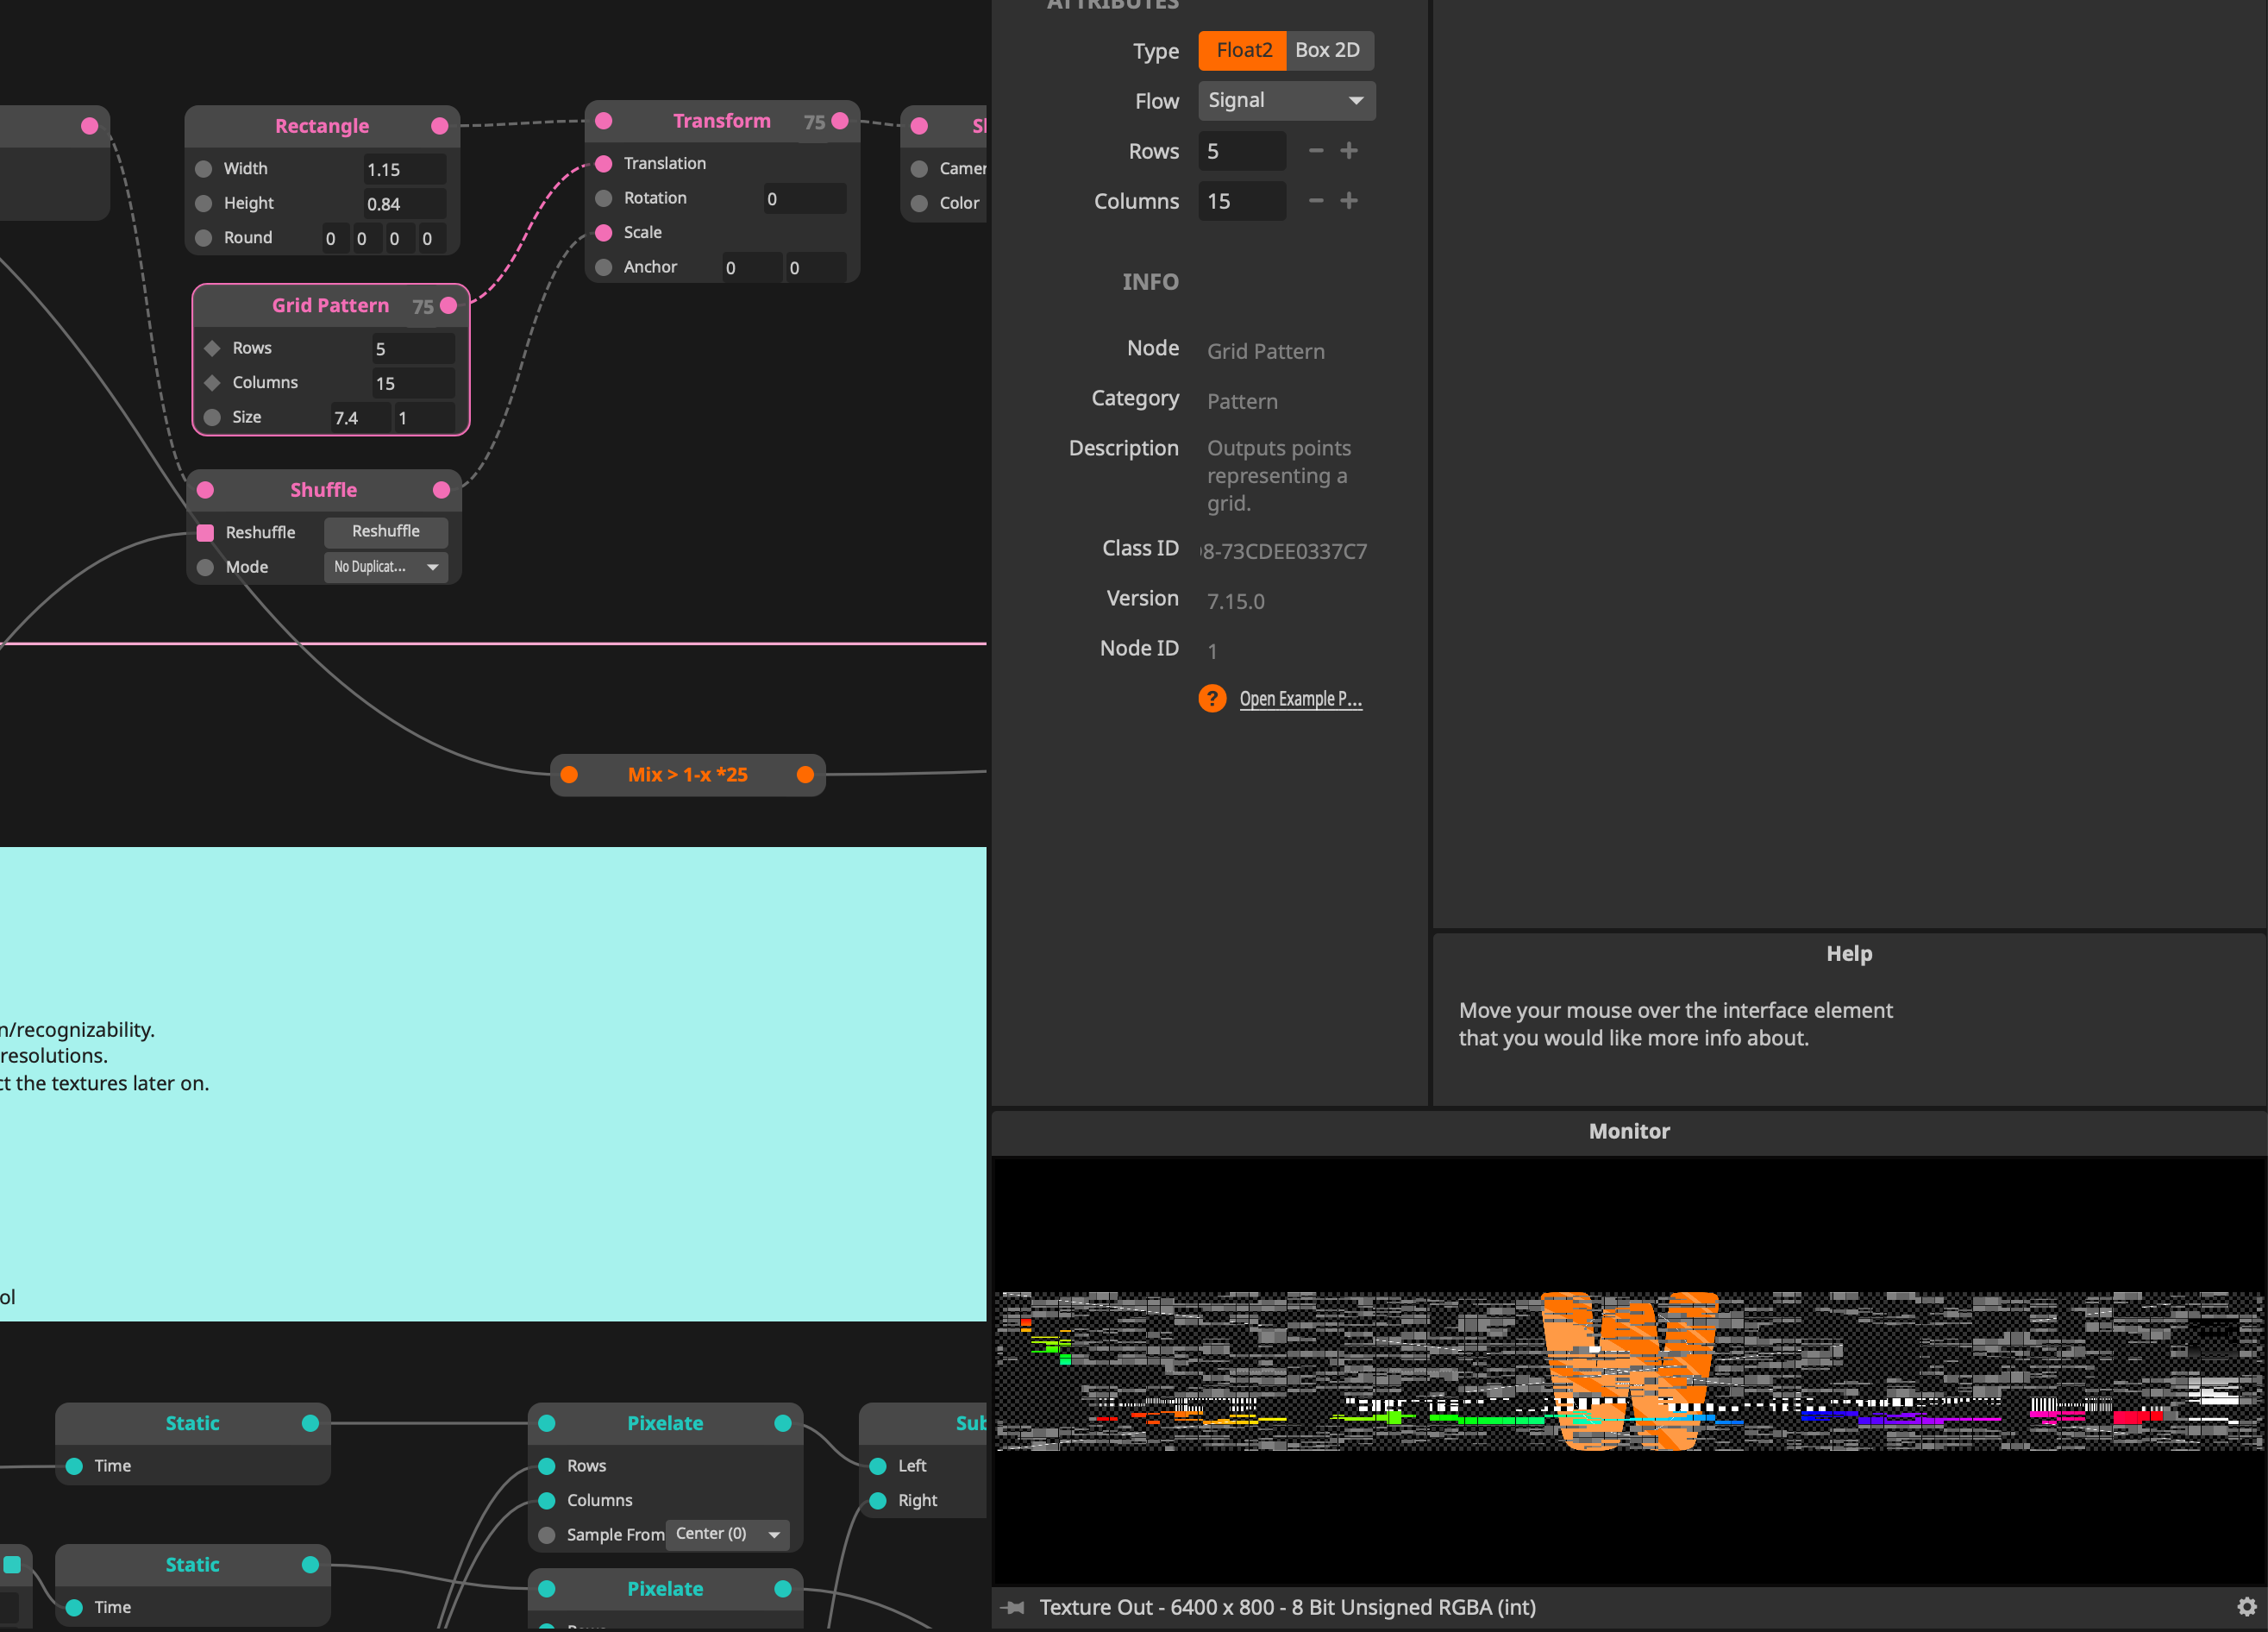Switch type to Box 2D
This screenshot has height=1632, width=2268.
point(1327,50)
